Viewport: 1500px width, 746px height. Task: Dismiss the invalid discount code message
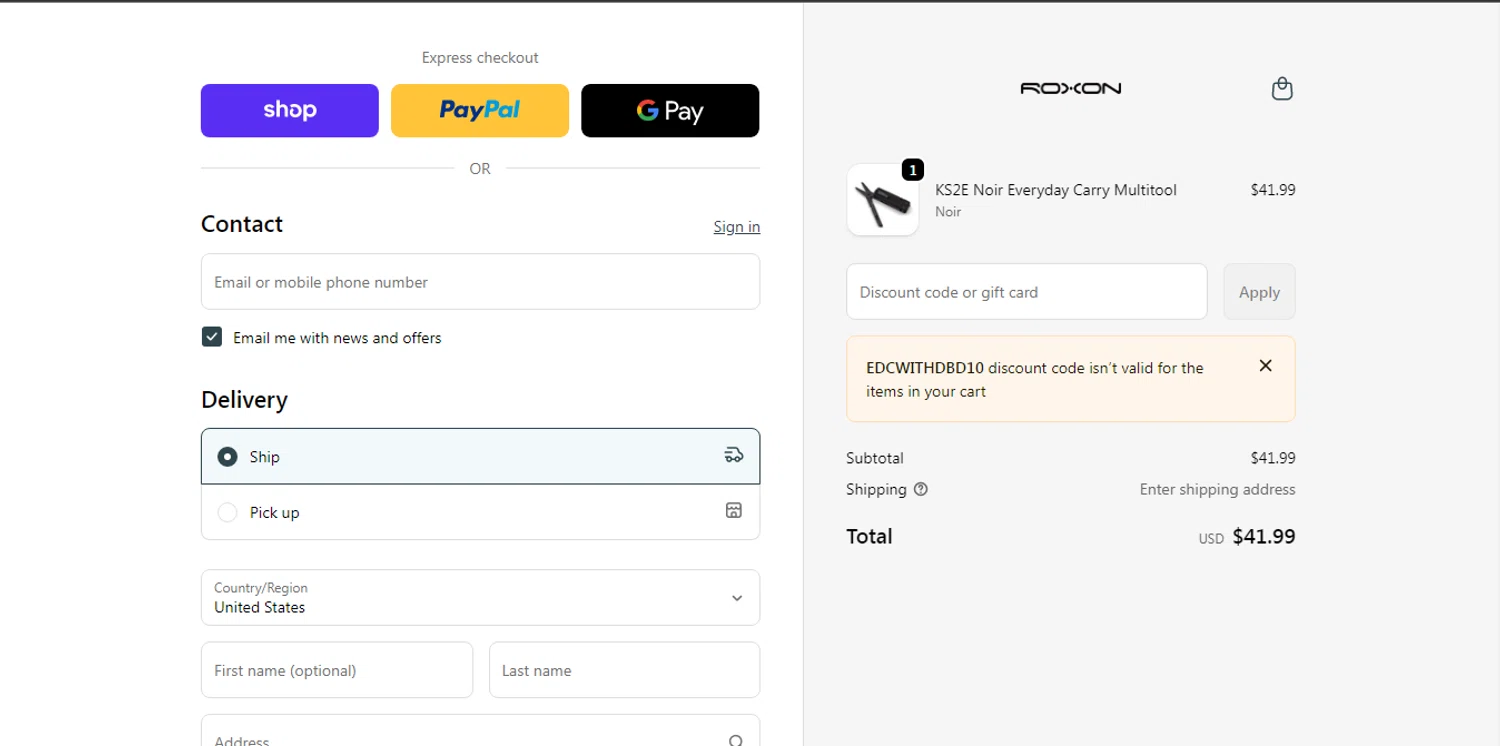pos(1265,366)
